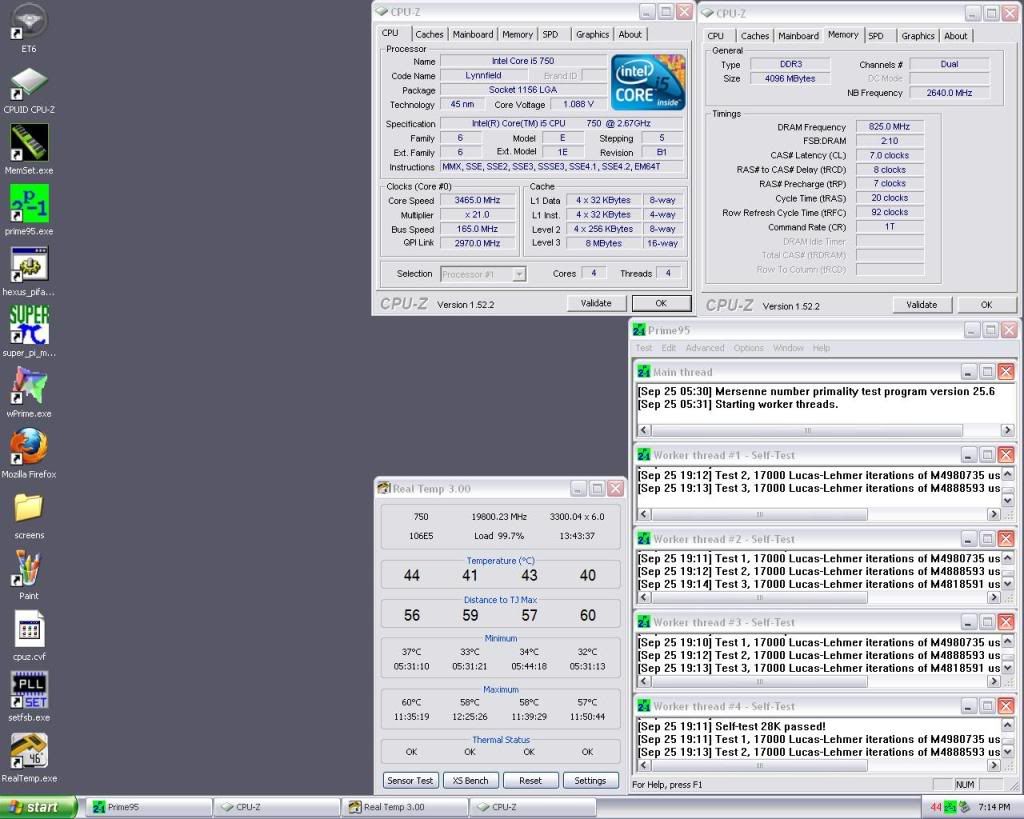Open MemSet.exe desktop shortcut
The height and width of the screenshot is (819, 1024).
coord(29,143)
